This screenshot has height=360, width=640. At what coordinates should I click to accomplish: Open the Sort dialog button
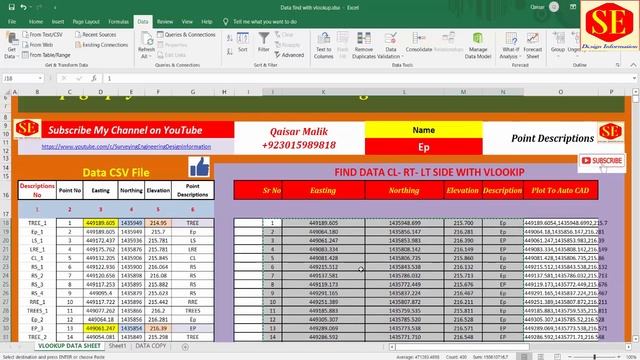(x=243, y=42)
